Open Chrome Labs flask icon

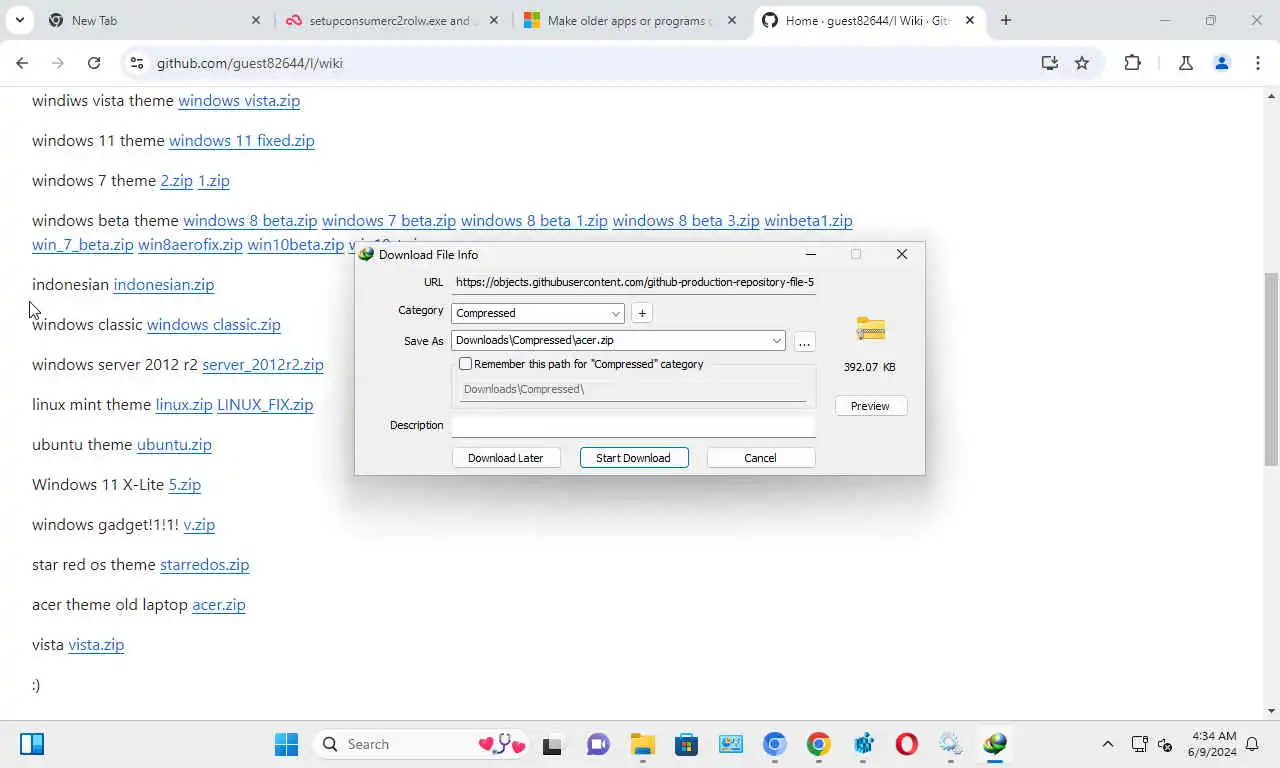coord(1185,63)
